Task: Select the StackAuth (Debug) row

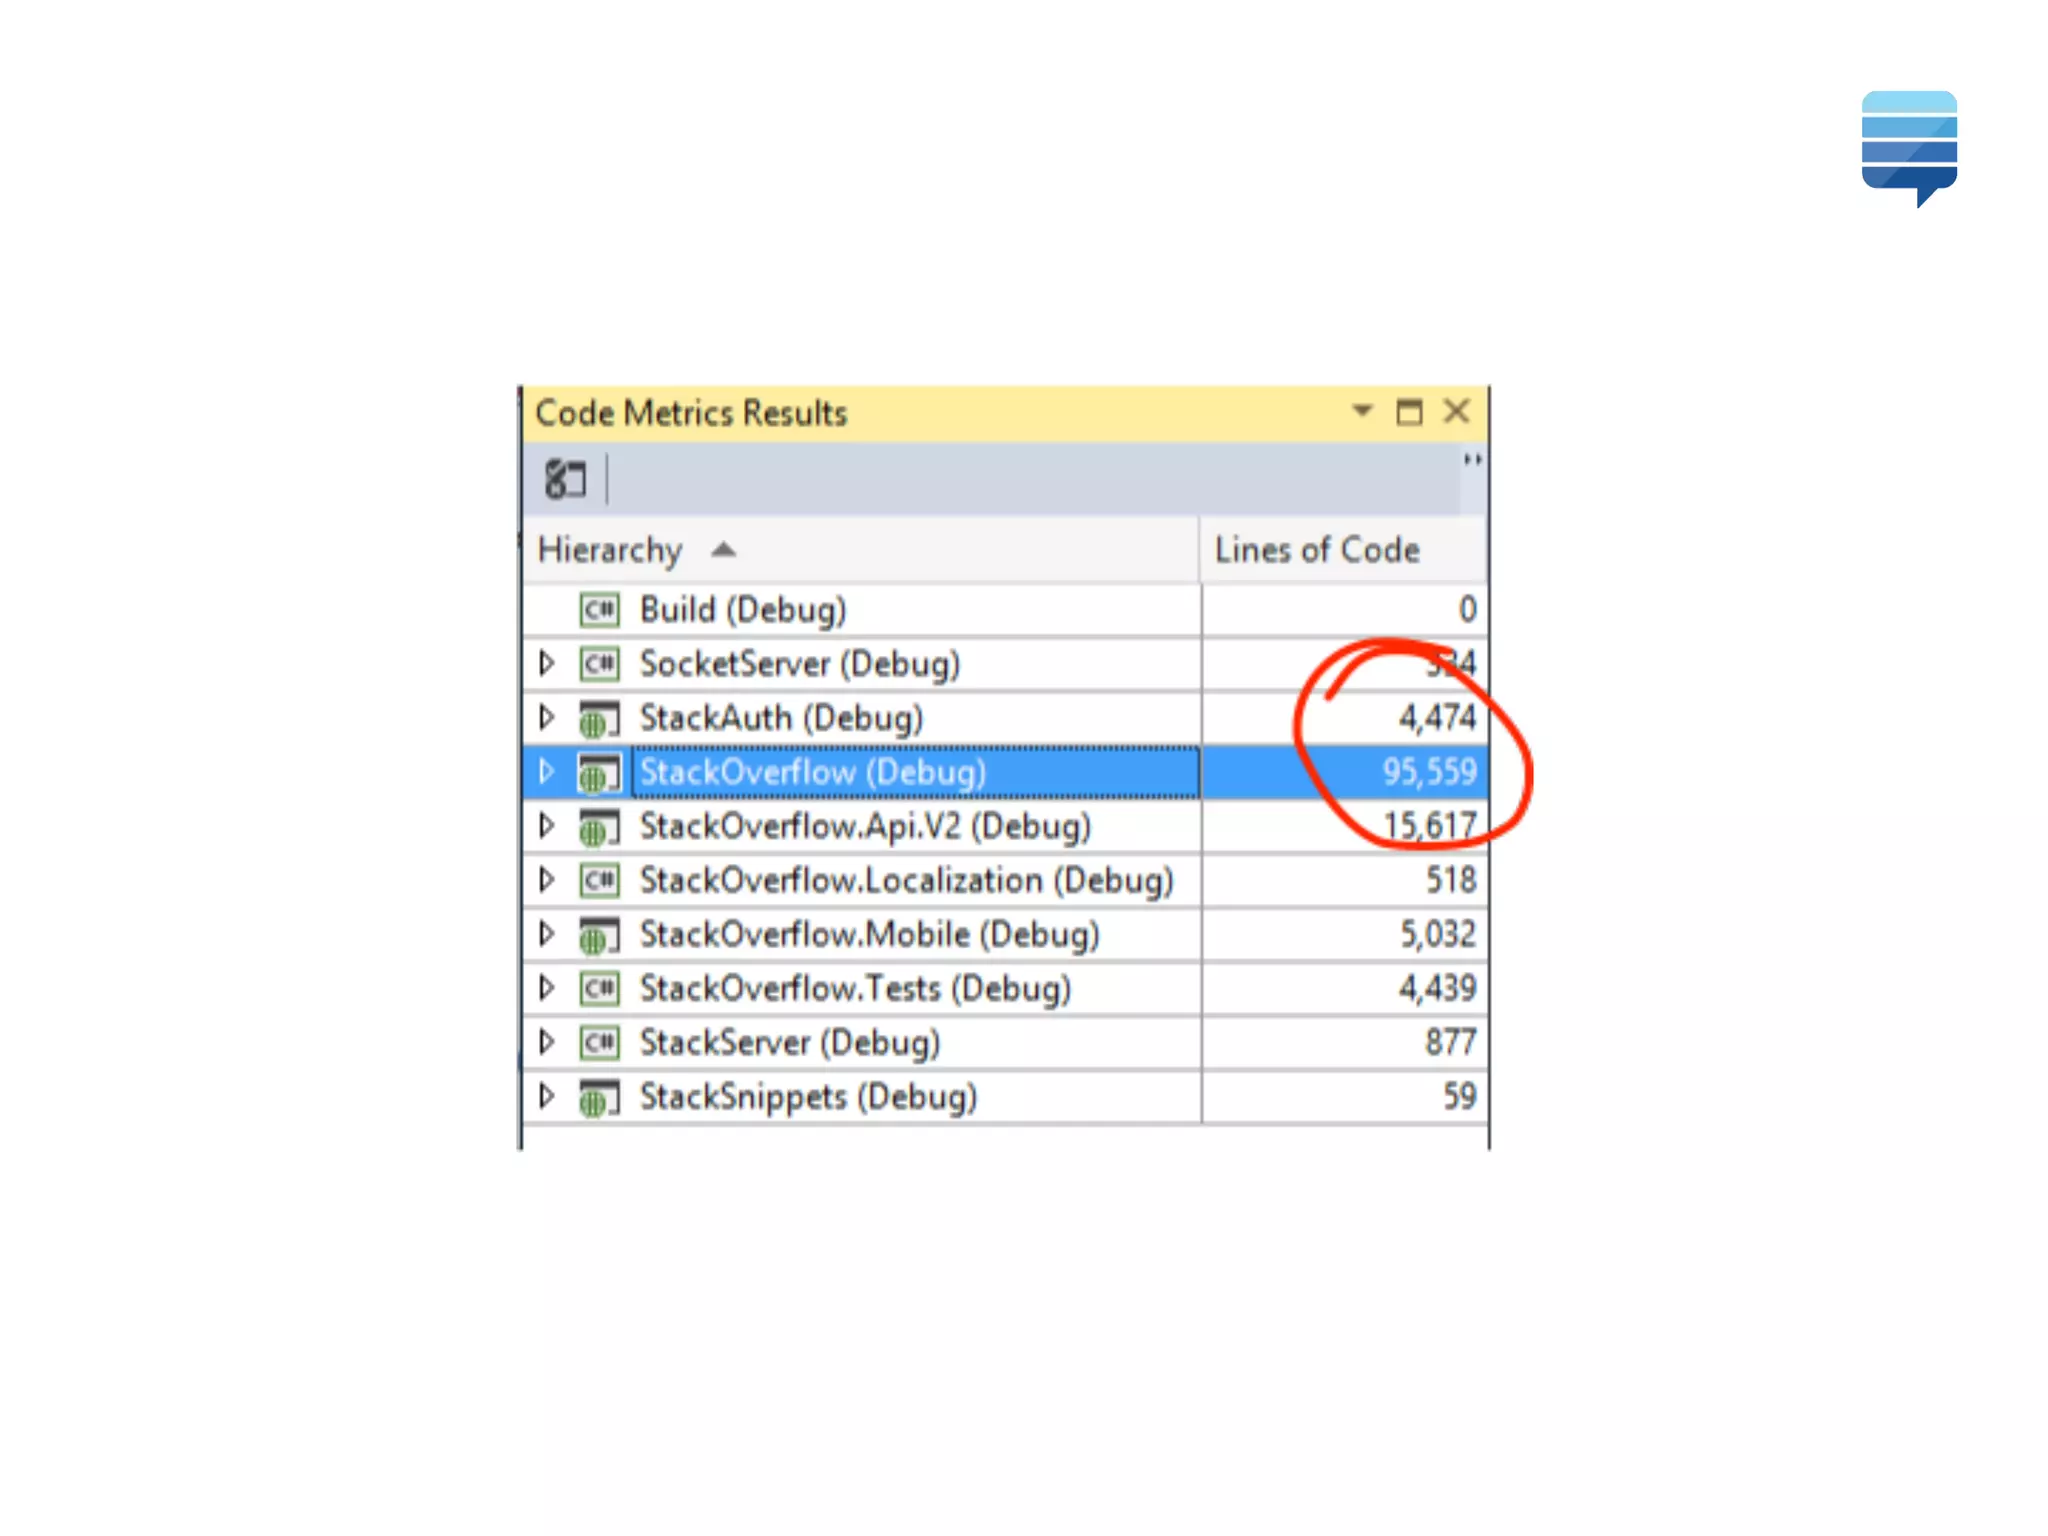Action: [1005, 717]
